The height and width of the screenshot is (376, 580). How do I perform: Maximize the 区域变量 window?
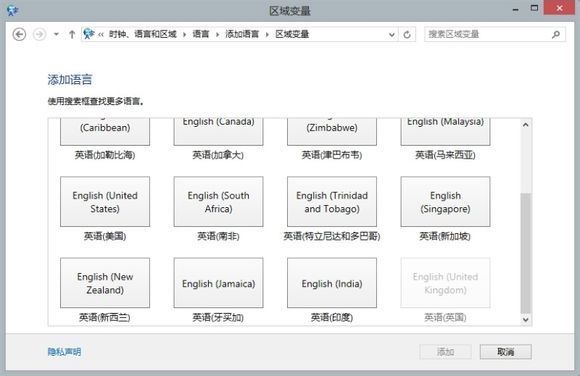click(534, 8)
